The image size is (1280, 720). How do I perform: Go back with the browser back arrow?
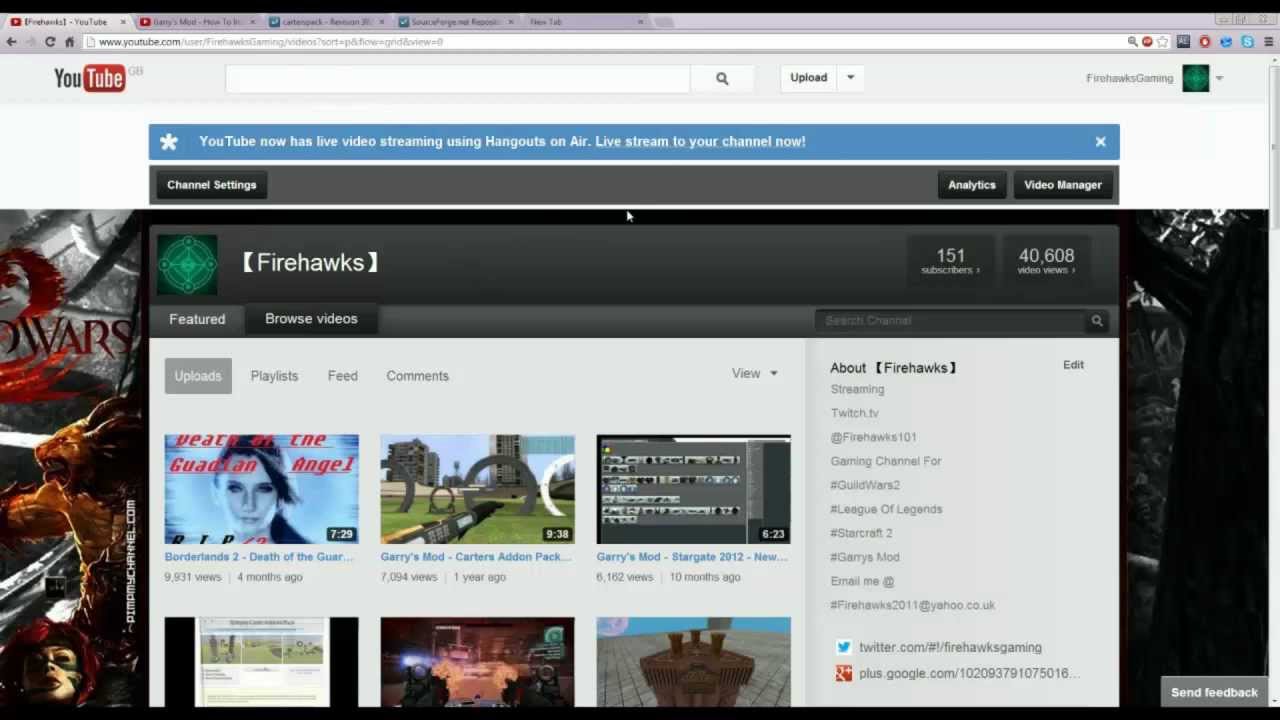click(11, 42)
